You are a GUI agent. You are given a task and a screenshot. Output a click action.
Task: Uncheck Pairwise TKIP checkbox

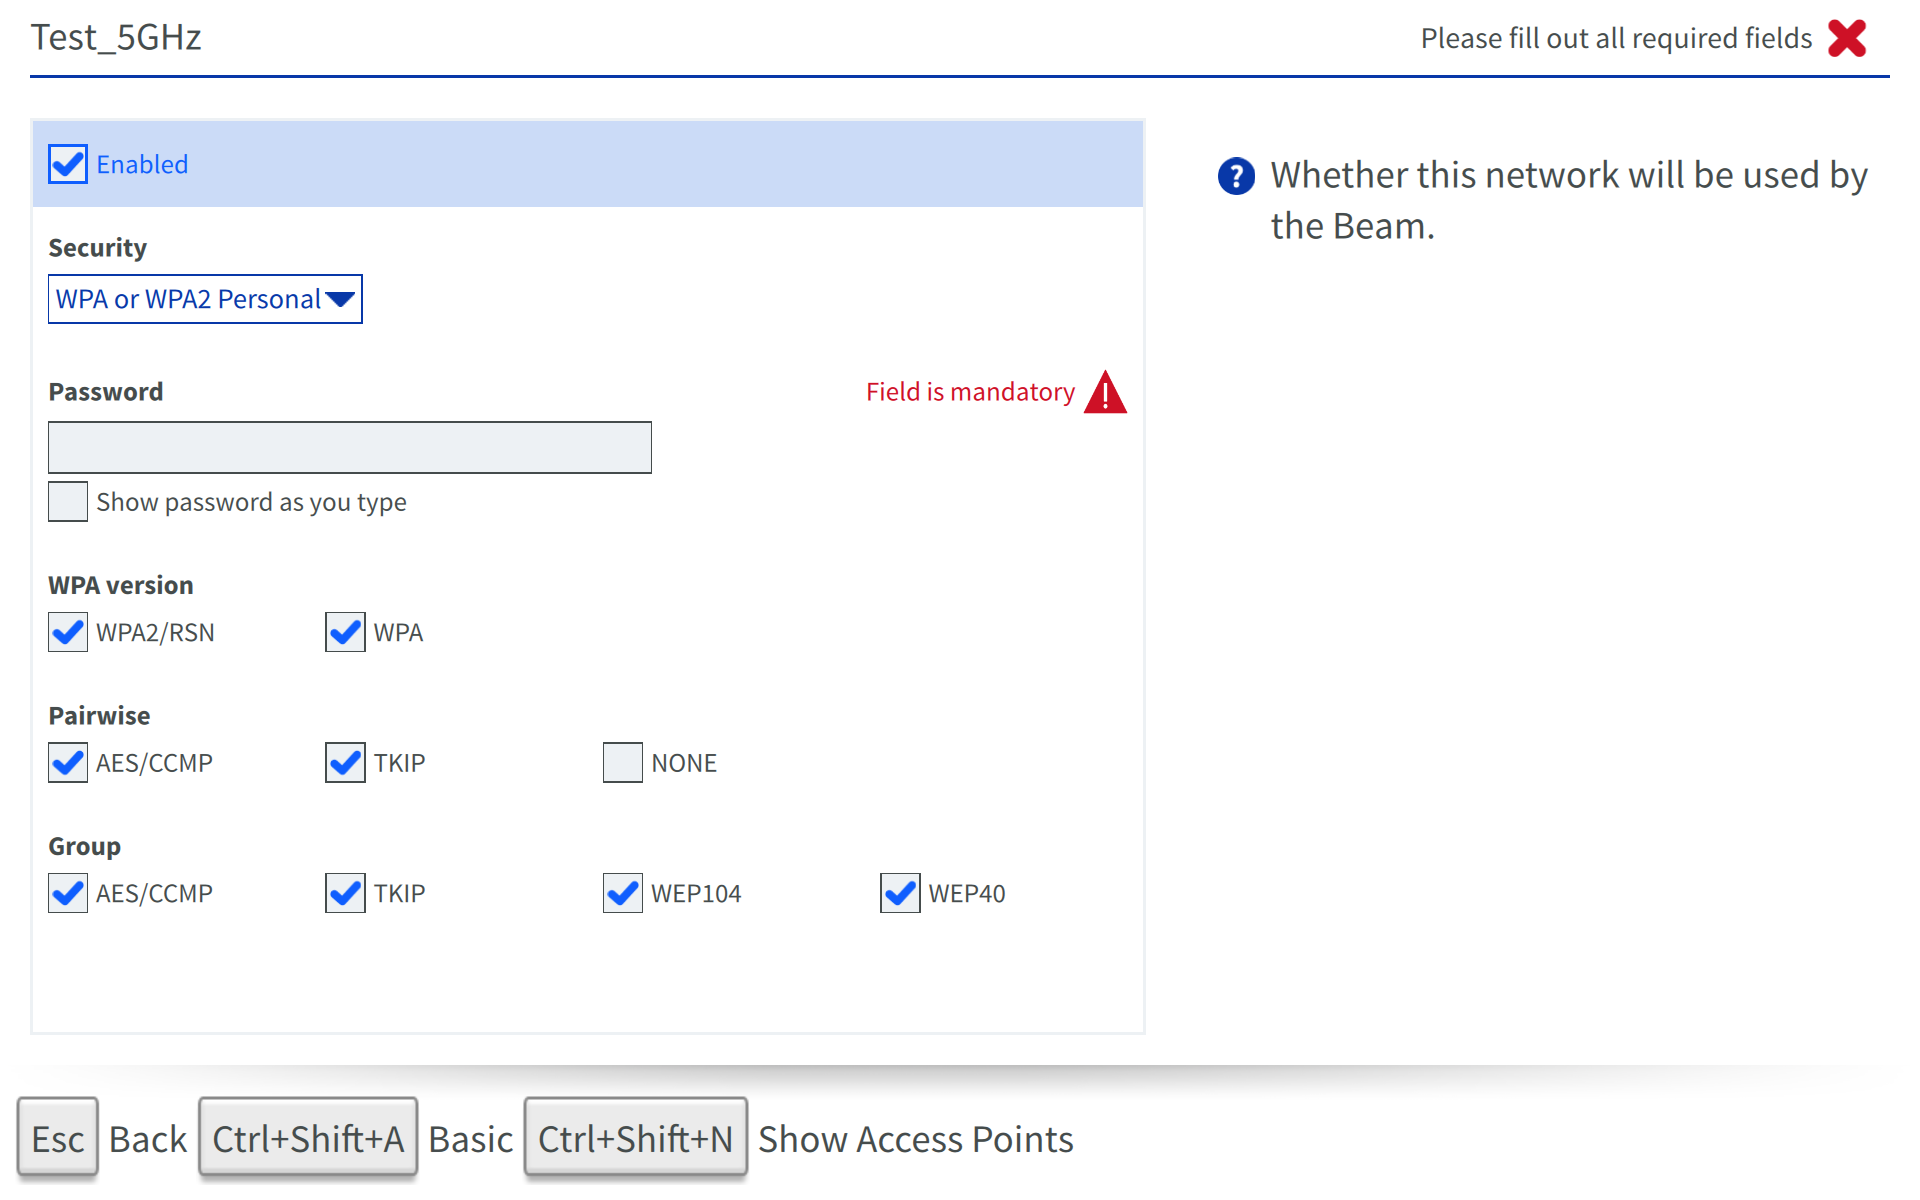pyautogui.click(x=345, y=763)
